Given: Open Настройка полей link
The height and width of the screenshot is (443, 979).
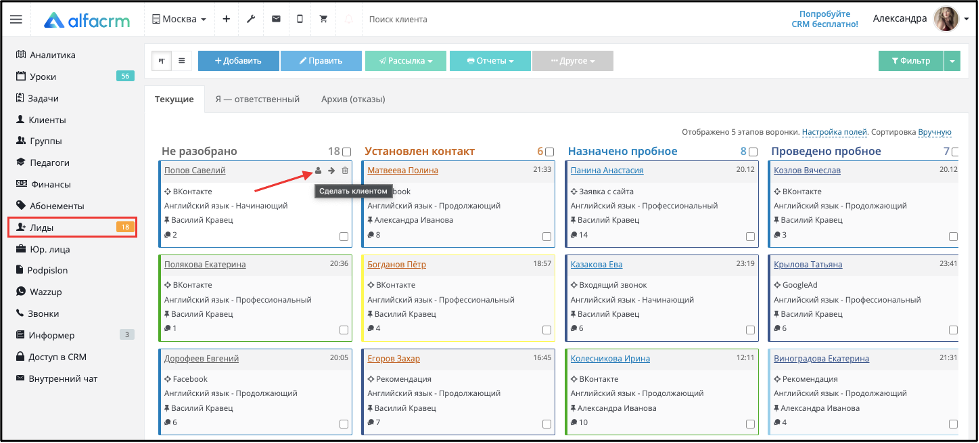Looking at the screenshot, I should pyautogui.click(x=834, y=132).
